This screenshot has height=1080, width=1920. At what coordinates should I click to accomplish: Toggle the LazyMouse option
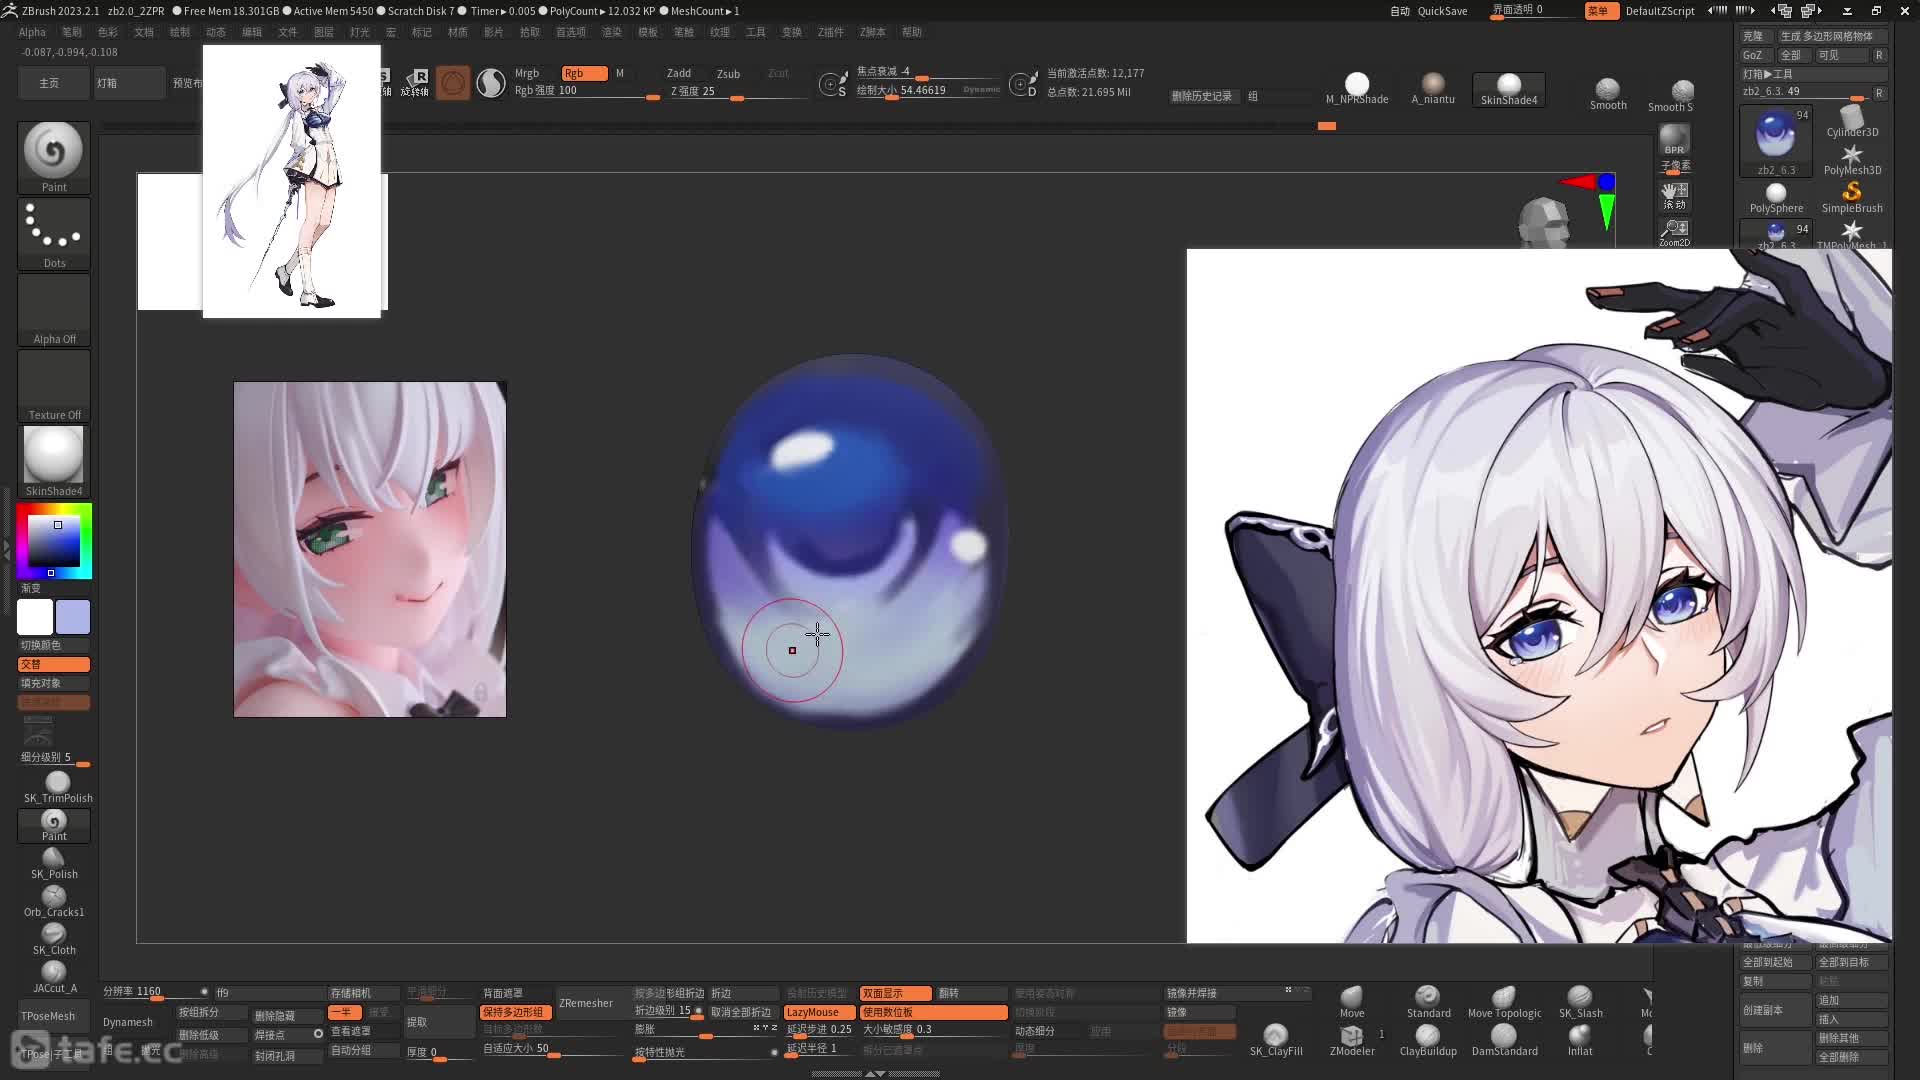tap(819, 1012)
